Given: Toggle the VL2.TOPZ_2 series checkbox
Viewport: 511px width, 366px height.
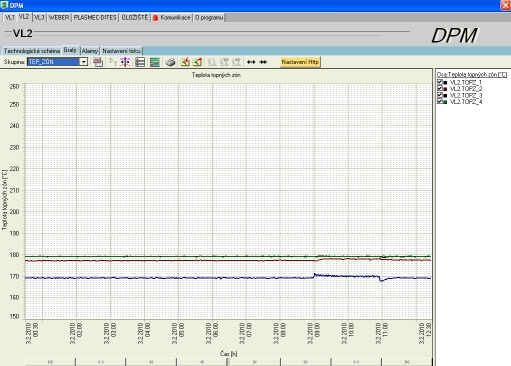Looking at the screenshot, I should point(440,88).
